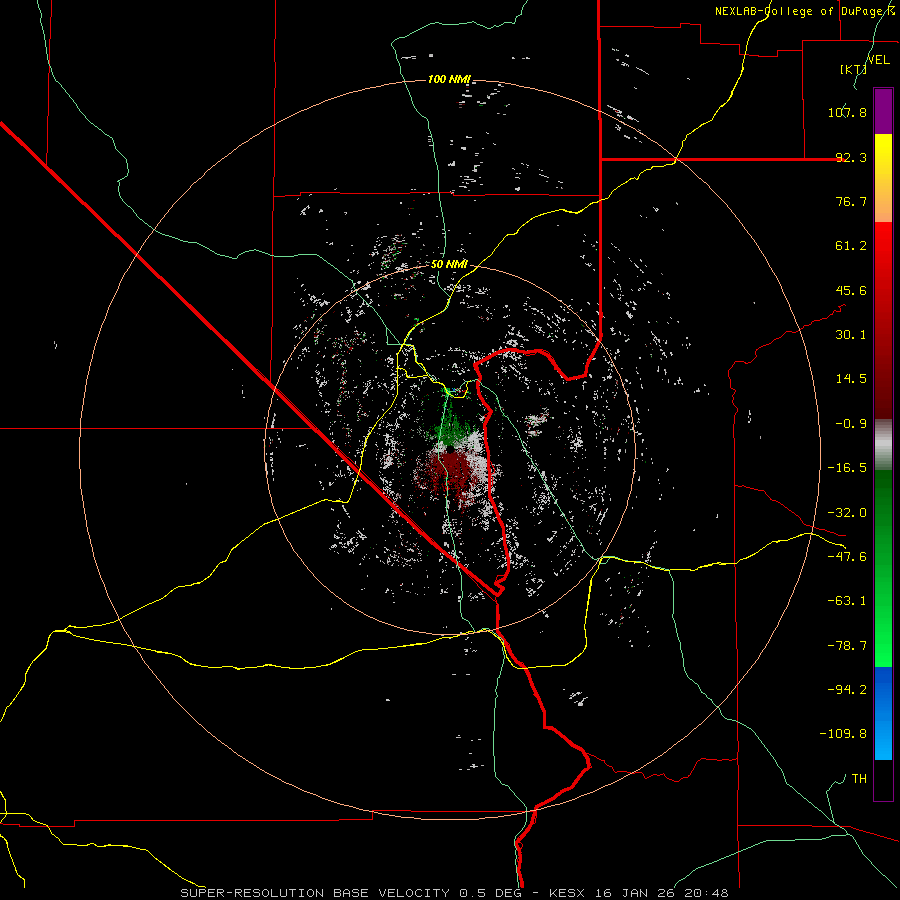
Task: Click the Super-Resolution Base Velocity caption text
Action: click(x=454, y=893)
